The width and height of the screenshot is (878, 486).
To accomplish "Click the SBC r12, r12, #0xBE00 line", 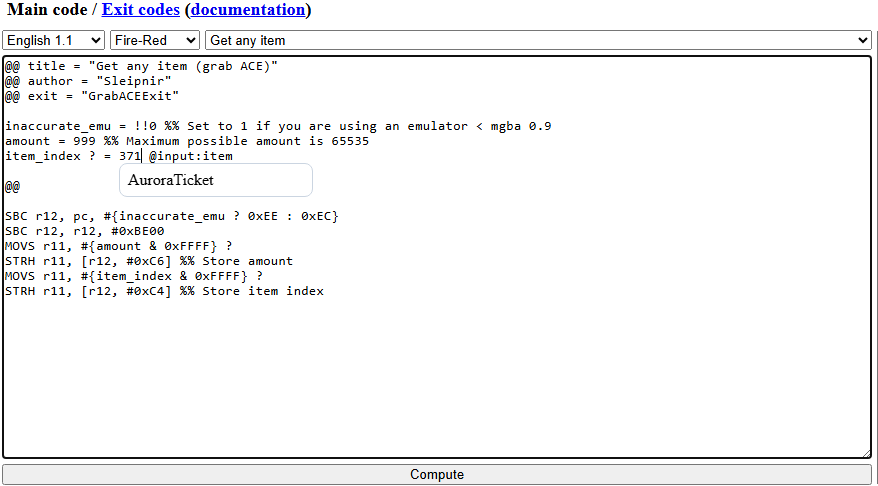I will [x=85, y=231].
